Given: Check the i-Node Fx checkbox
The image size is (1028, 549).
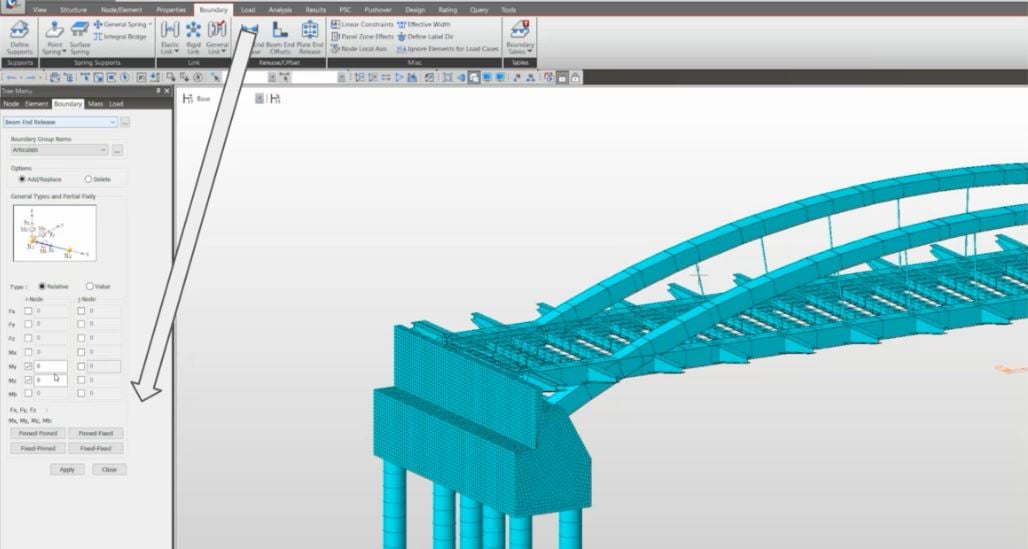Looking at the screenshot, I should 28,311.
